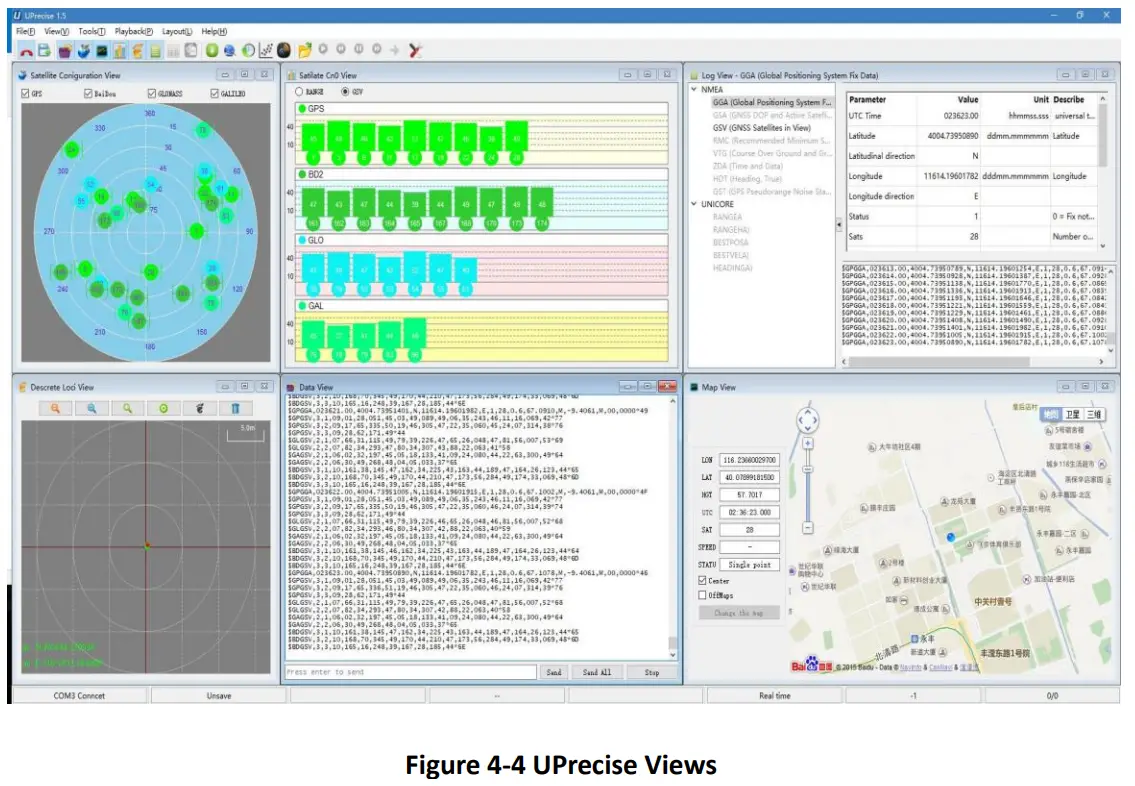Select the GSV radio button
Image resolution: width=1135 pixels, height=786 pixels.
click(x=345, y=92)
